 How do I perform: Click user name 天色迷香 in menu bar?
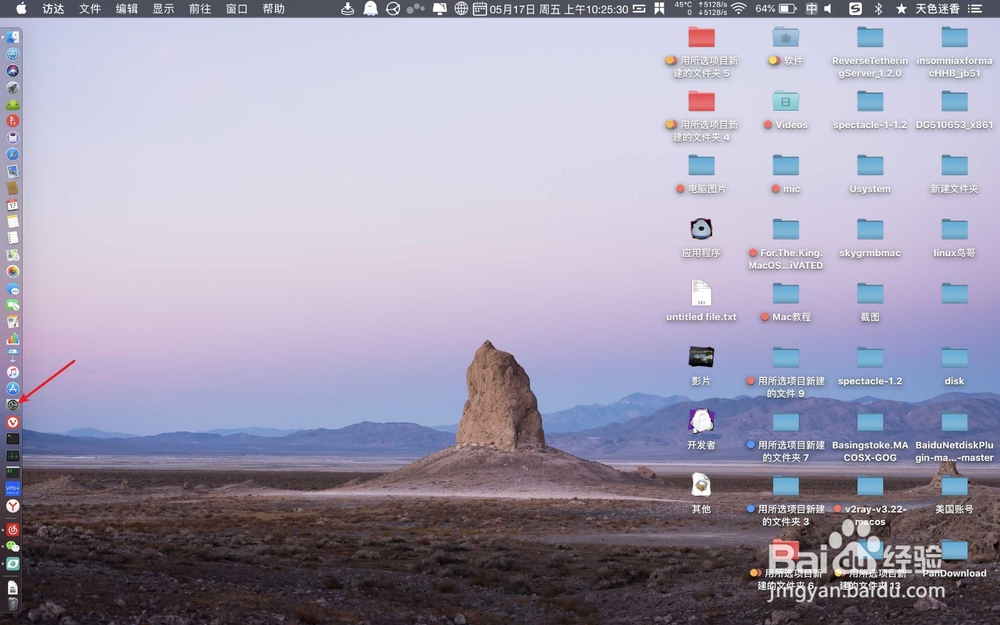point(938,8)
